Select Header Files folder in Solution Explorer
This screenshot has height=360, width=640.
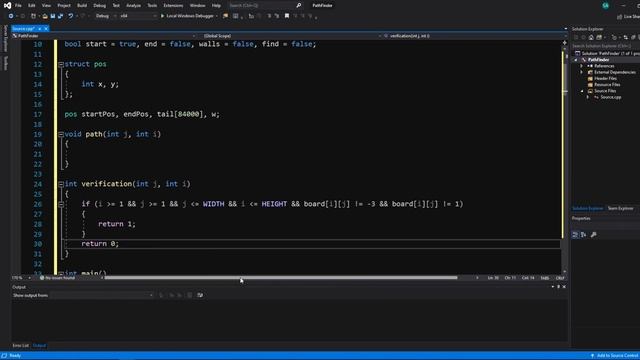[x=605, y=78]
